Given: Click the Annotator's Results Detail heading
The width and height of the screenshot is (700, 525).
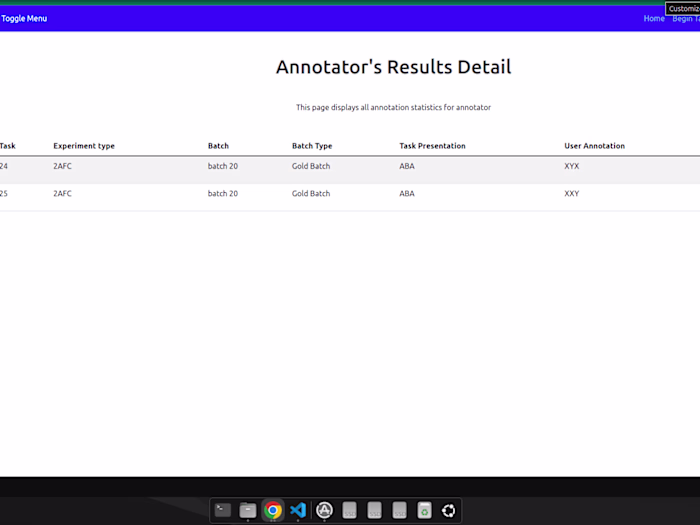Looking at the screenshot, I should [393, 67].
